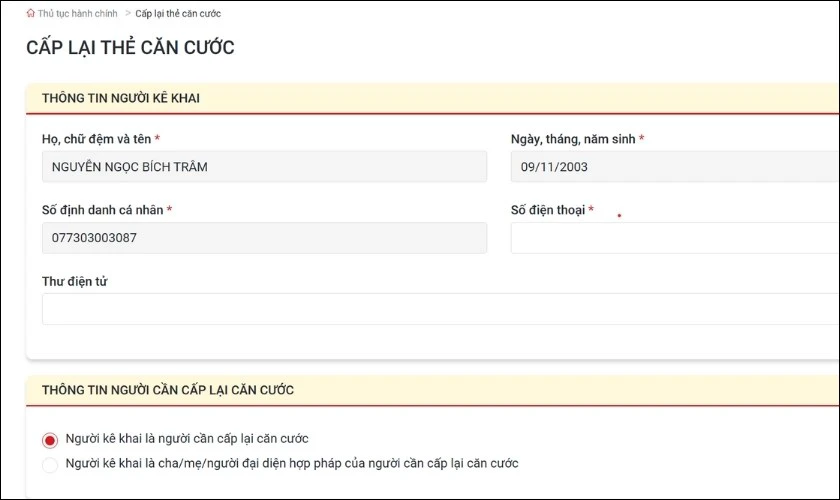Viewport: 840px width, 500px height.
Task: Click the 'Họ, chữ đệm và tên' input field
Action: [264, 167]
